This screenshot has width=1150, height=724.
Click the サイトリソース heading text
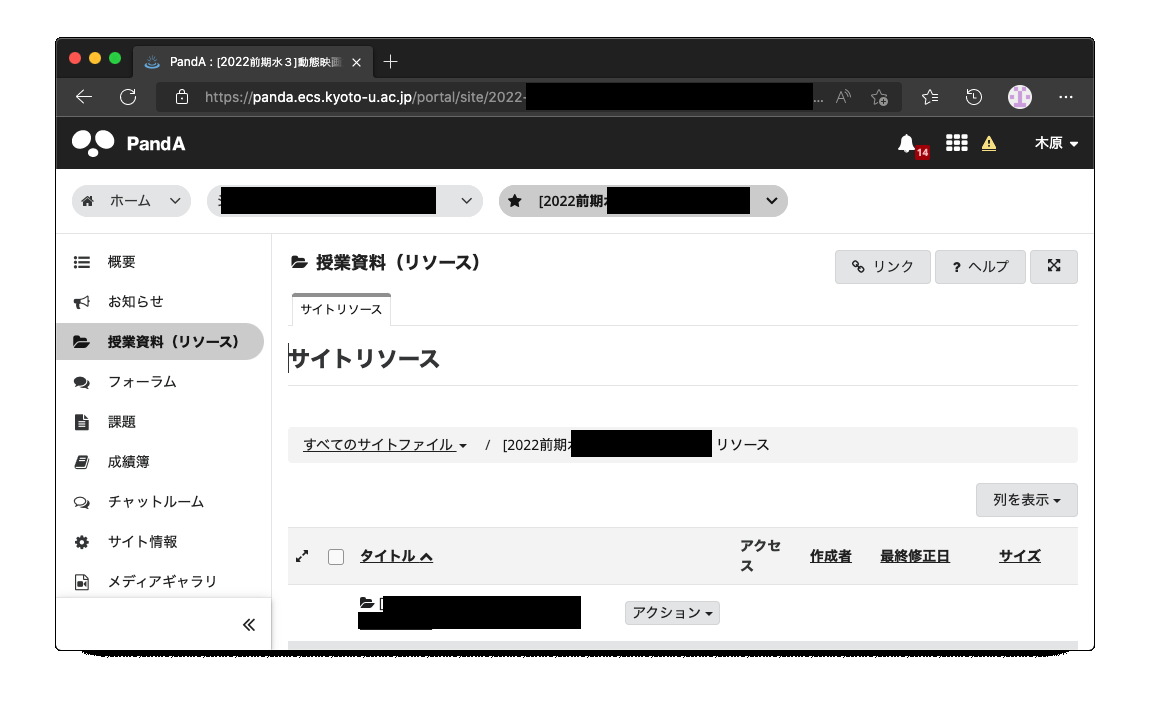tap(365, 359)
